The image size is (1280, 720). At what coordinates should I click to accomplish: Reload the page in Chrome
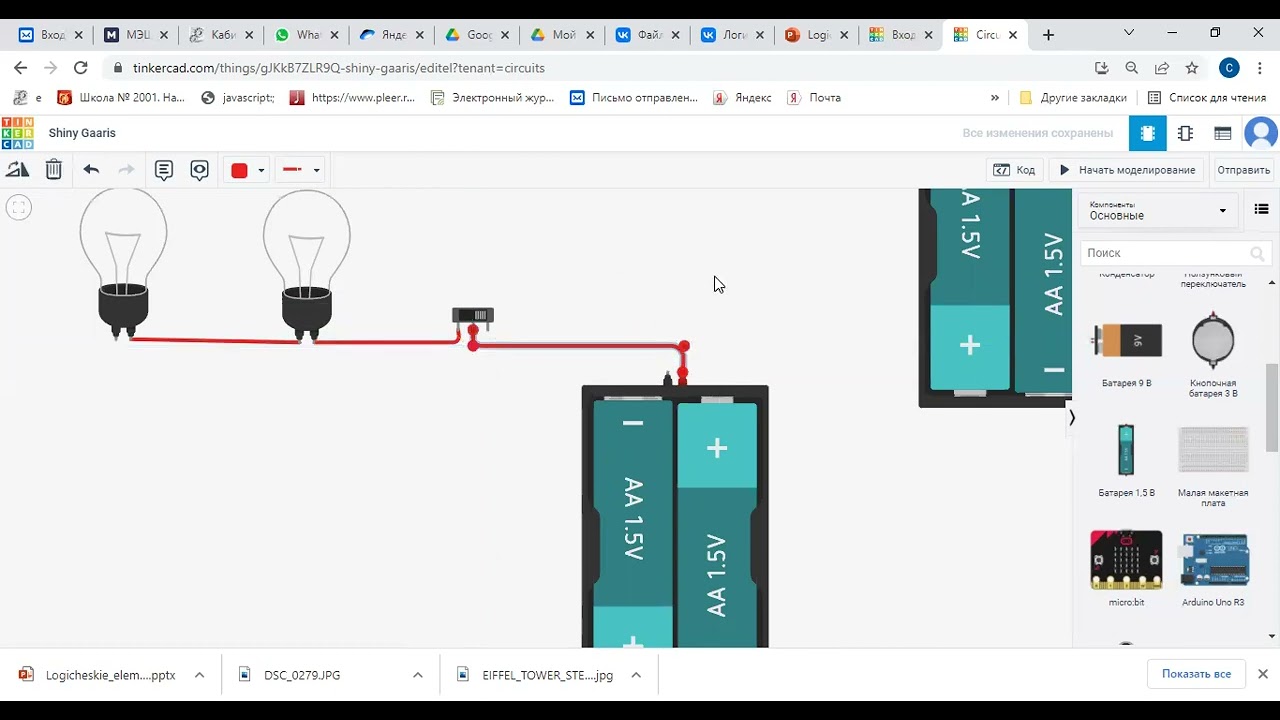81,68
